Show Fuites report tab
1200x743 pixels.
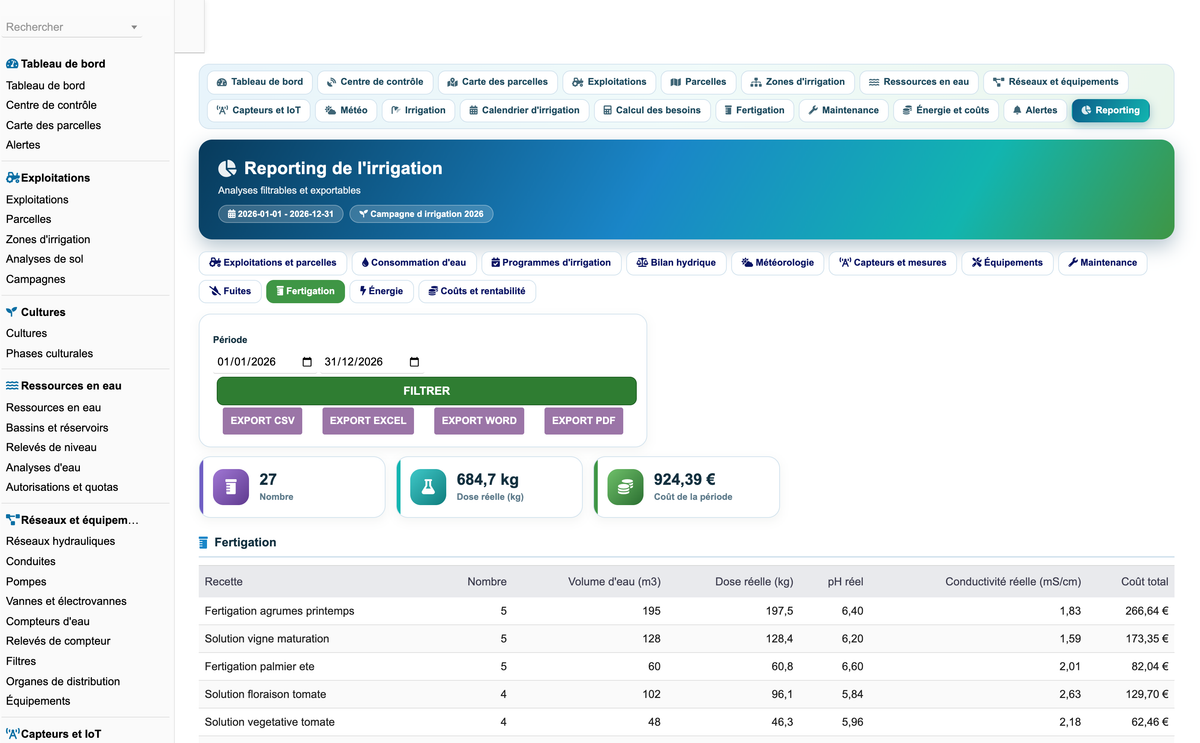230,291
